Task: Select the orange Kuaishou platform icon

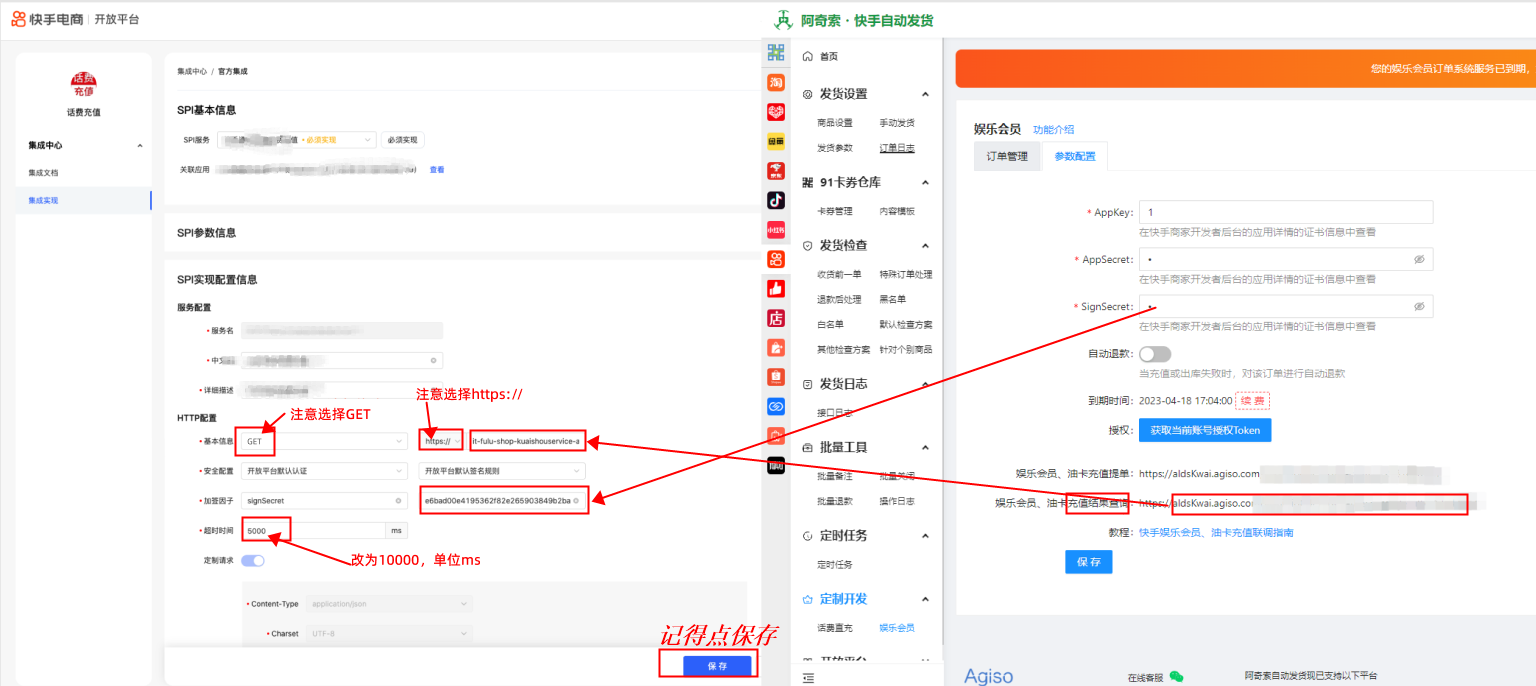Action: click(776, 259)
